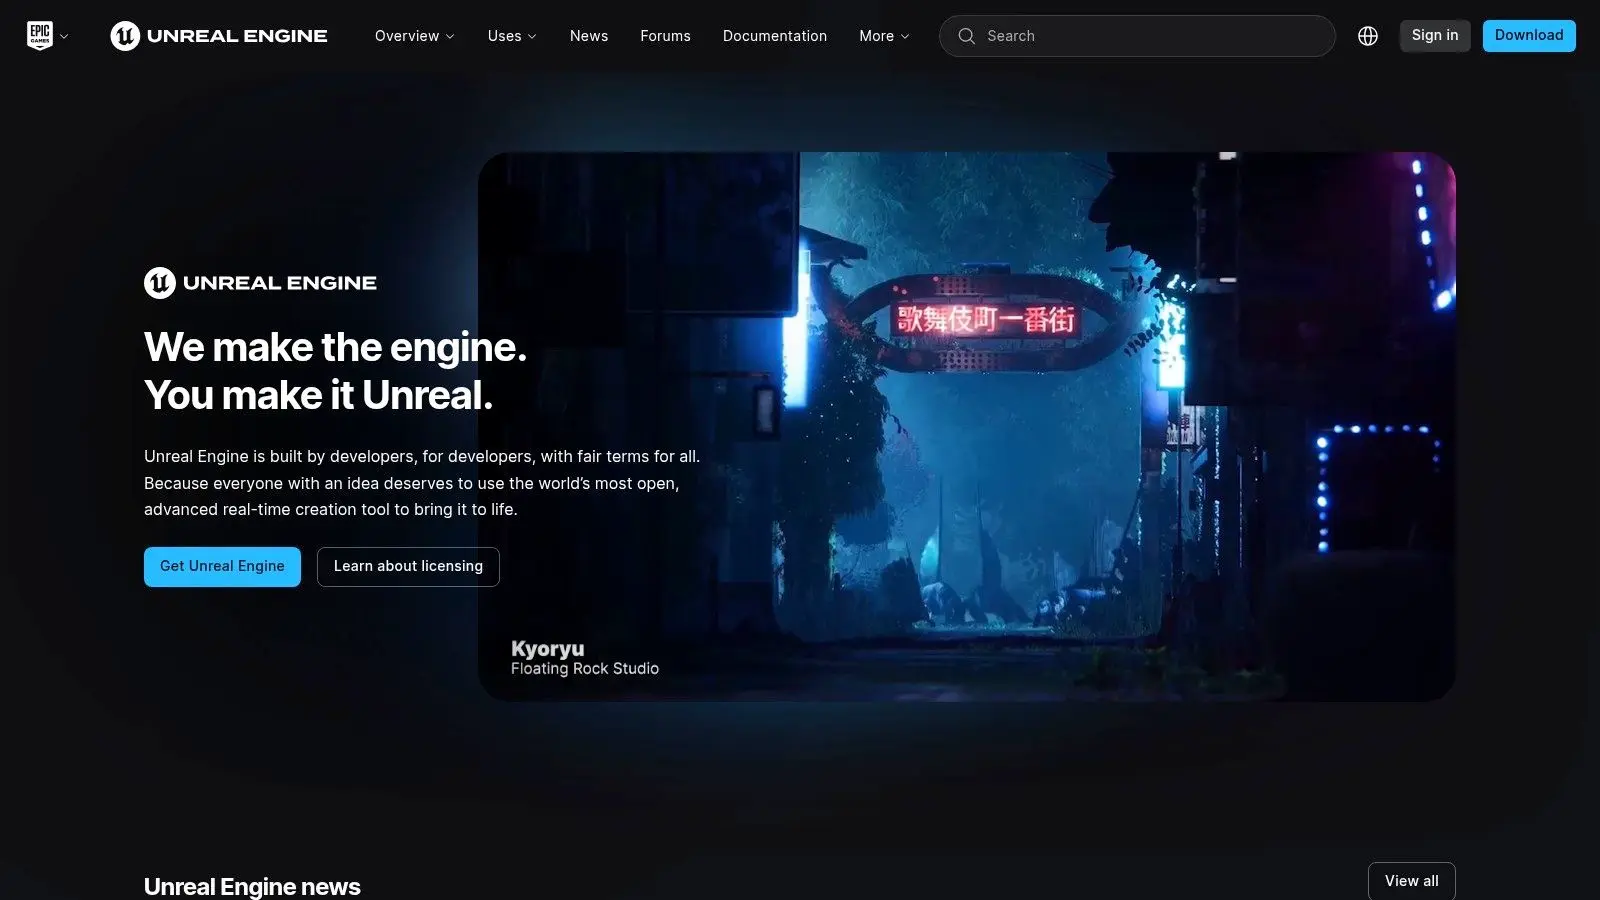Screen dimensions: 1600x900
Task: Click the Unreal Engine news heading
Action: (x=252, y=886)
